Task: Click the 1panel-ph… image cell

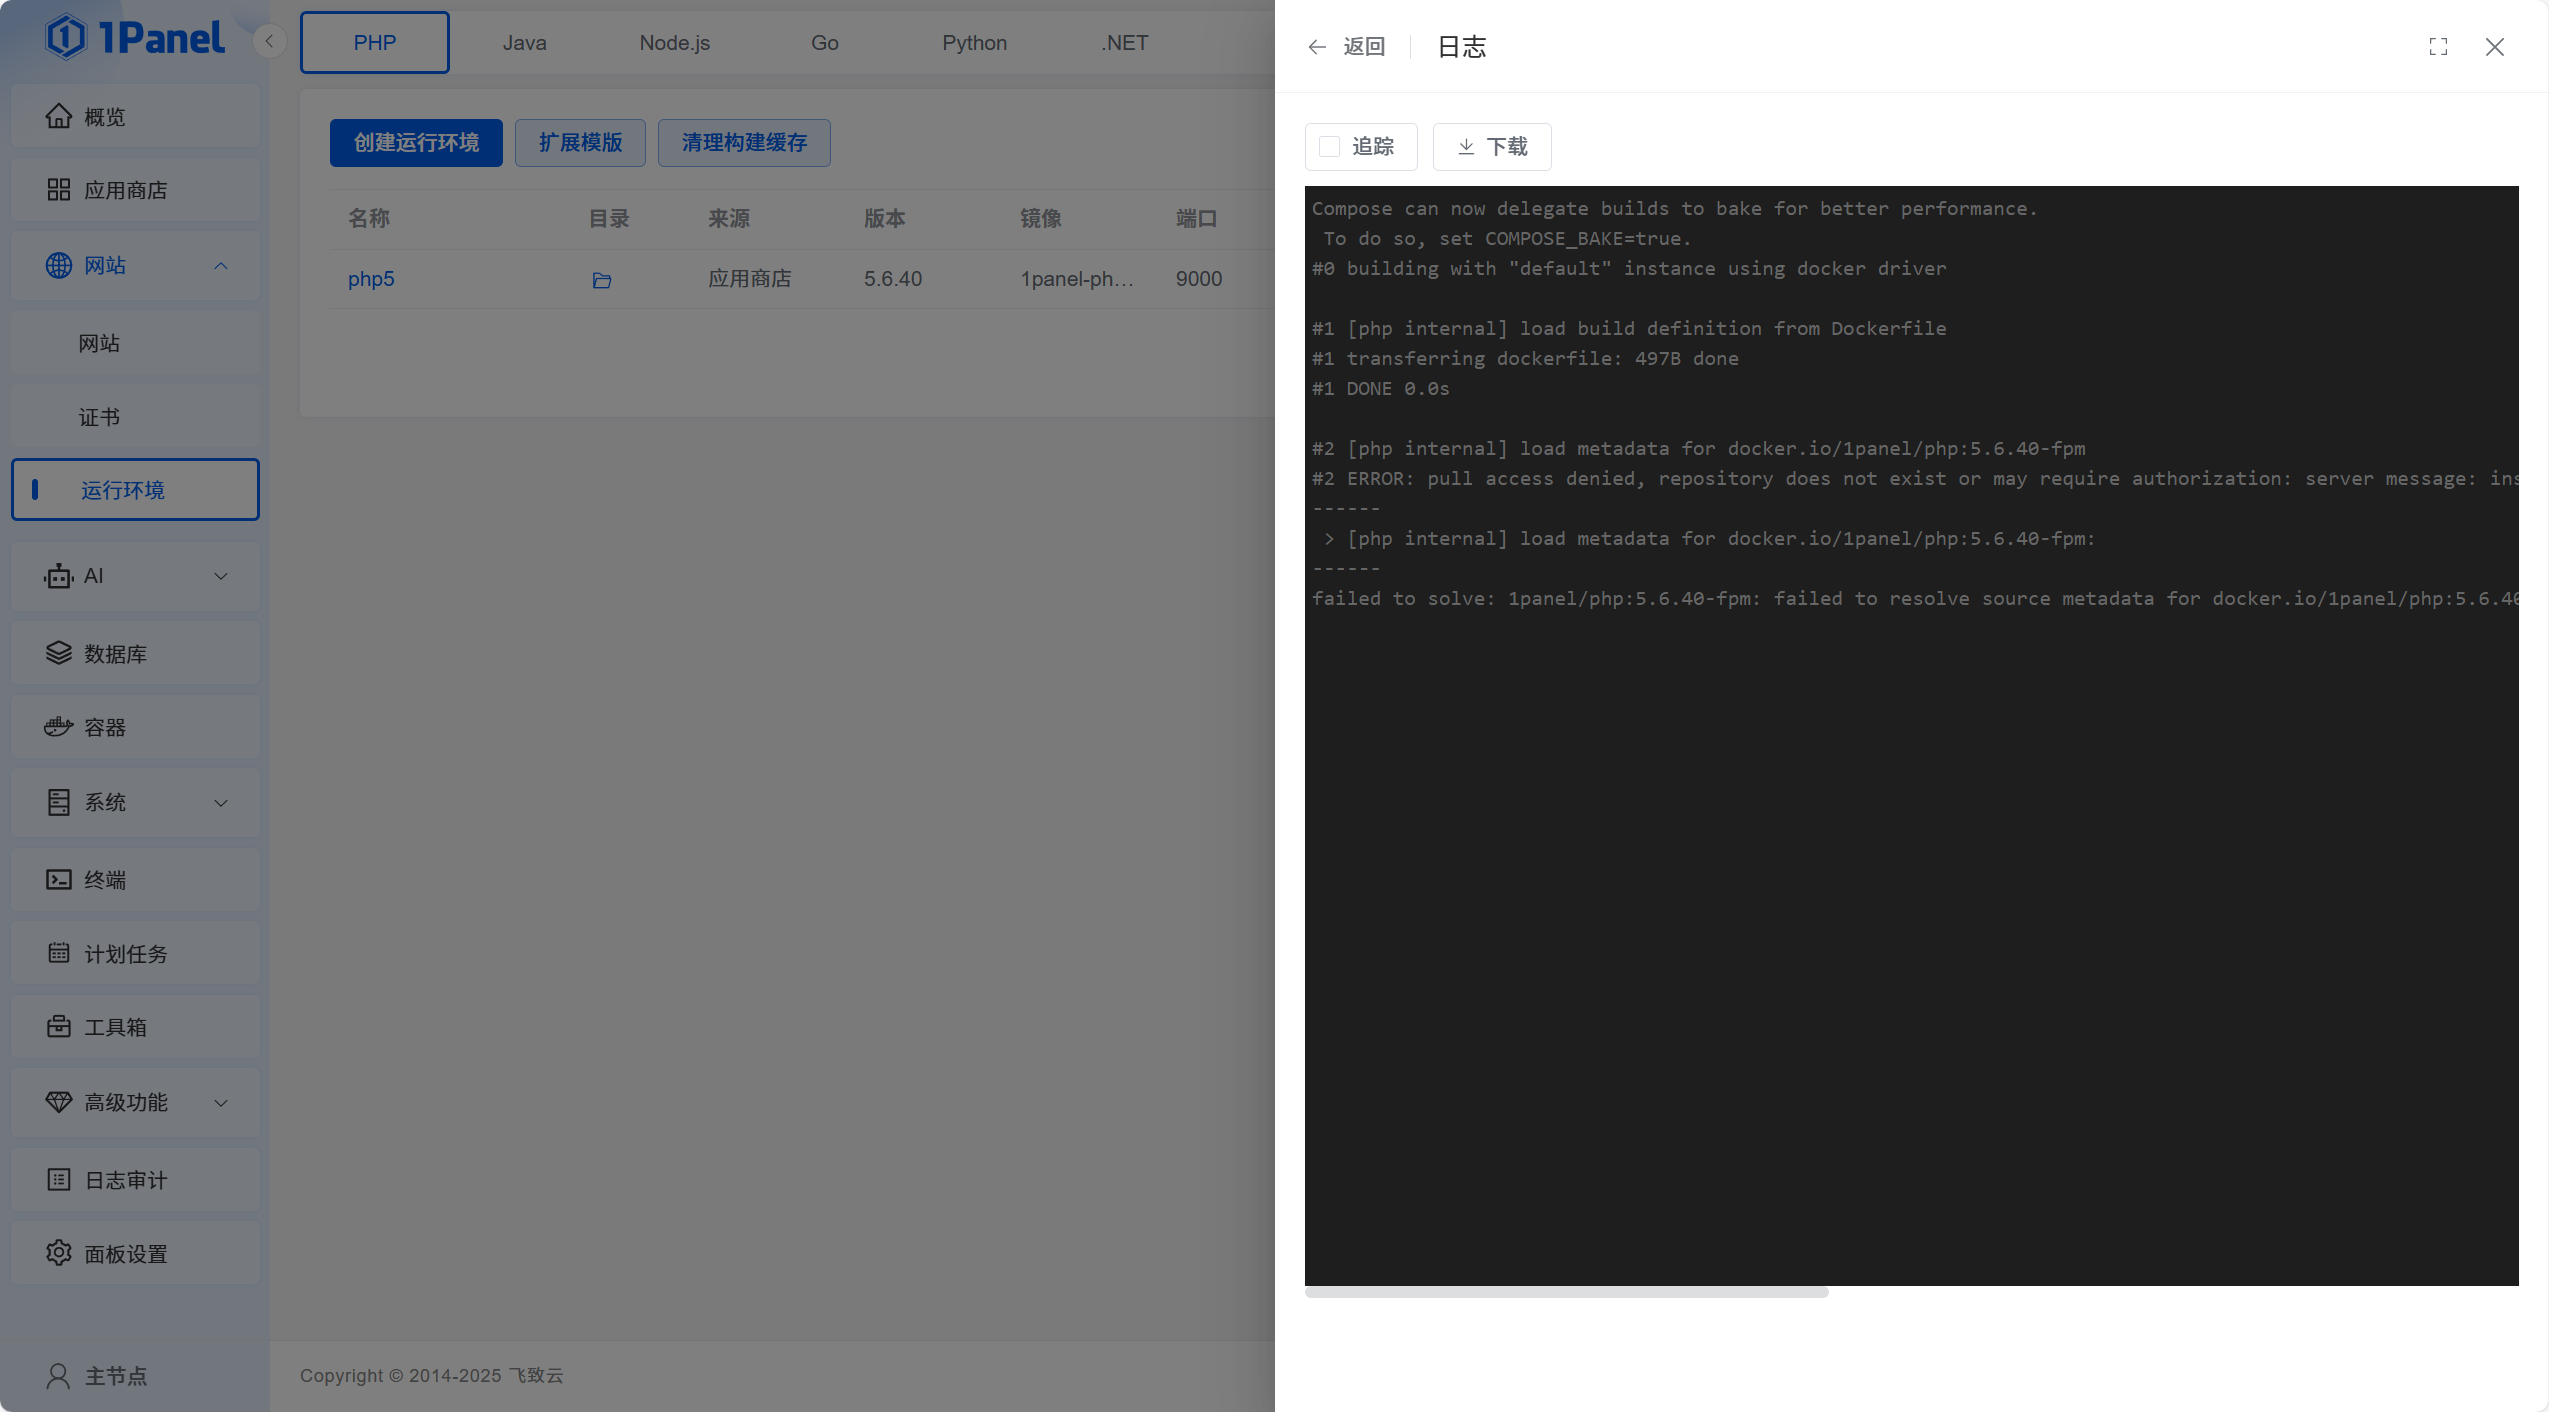Action: click(1077, 279)
